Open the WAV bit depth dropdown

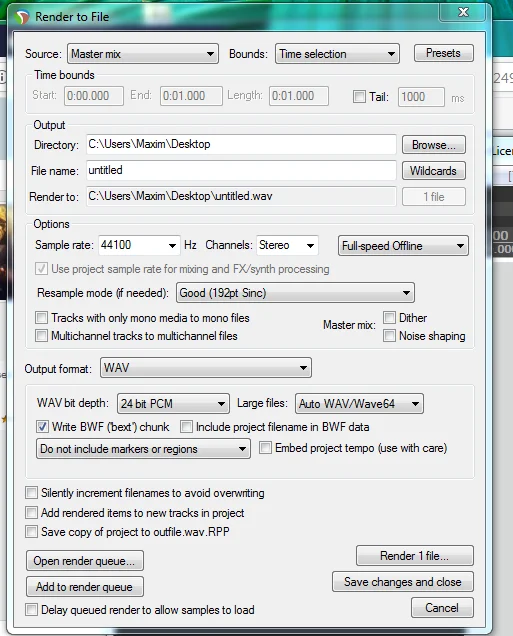(173, 404)
